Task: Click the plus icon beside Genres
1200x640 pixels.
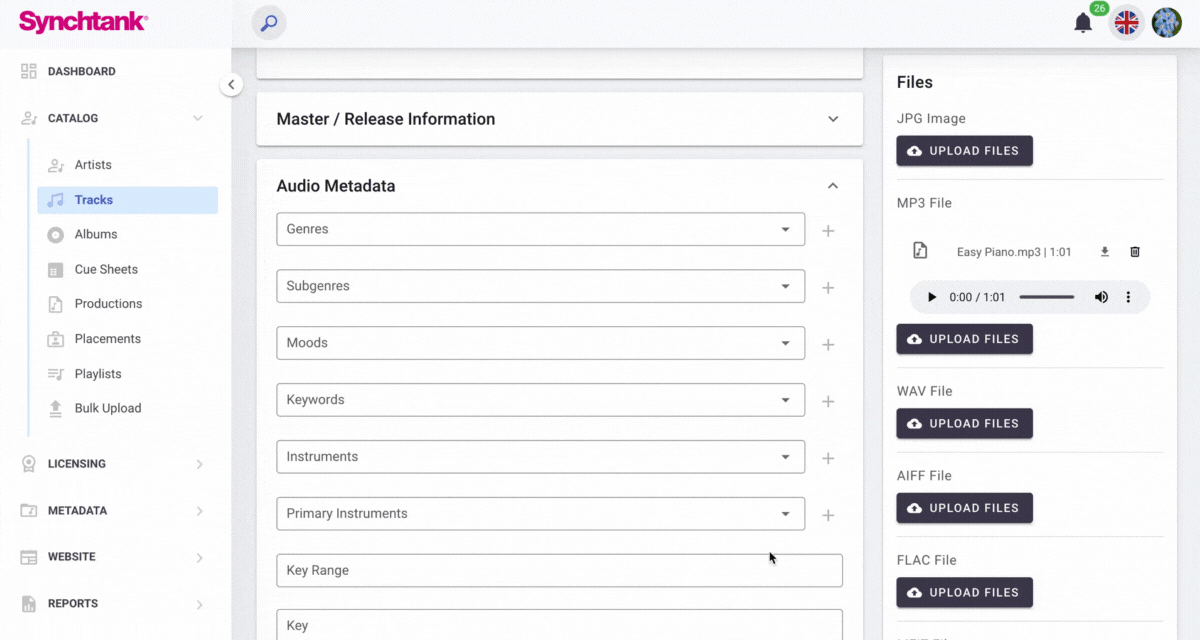Action: (828, 231)
